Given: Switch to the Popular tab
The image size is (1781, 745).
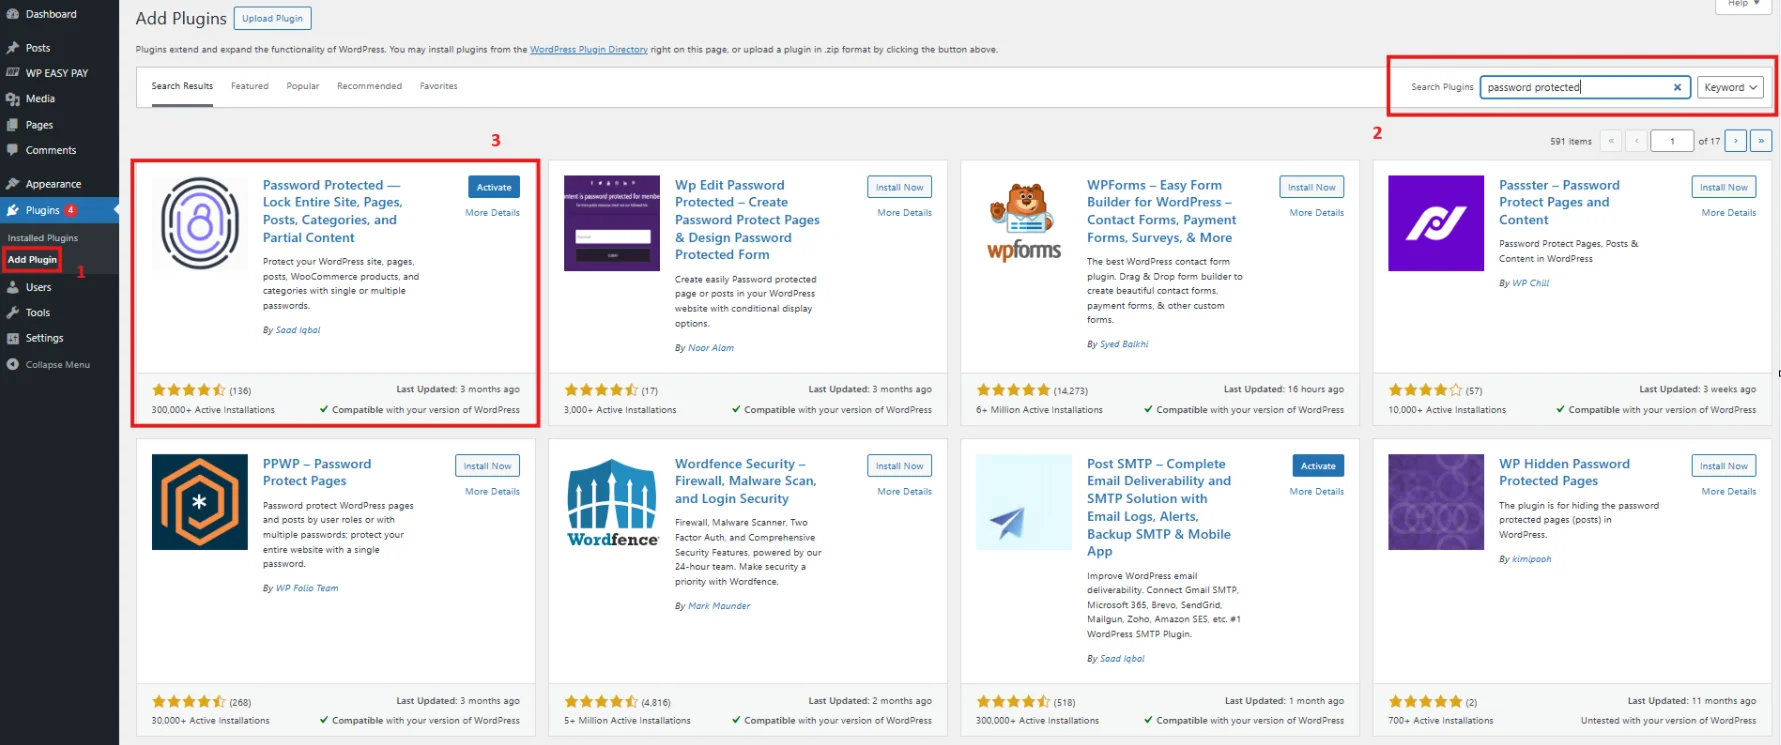Looking at the screenshot, I should (x=303, y=86).
